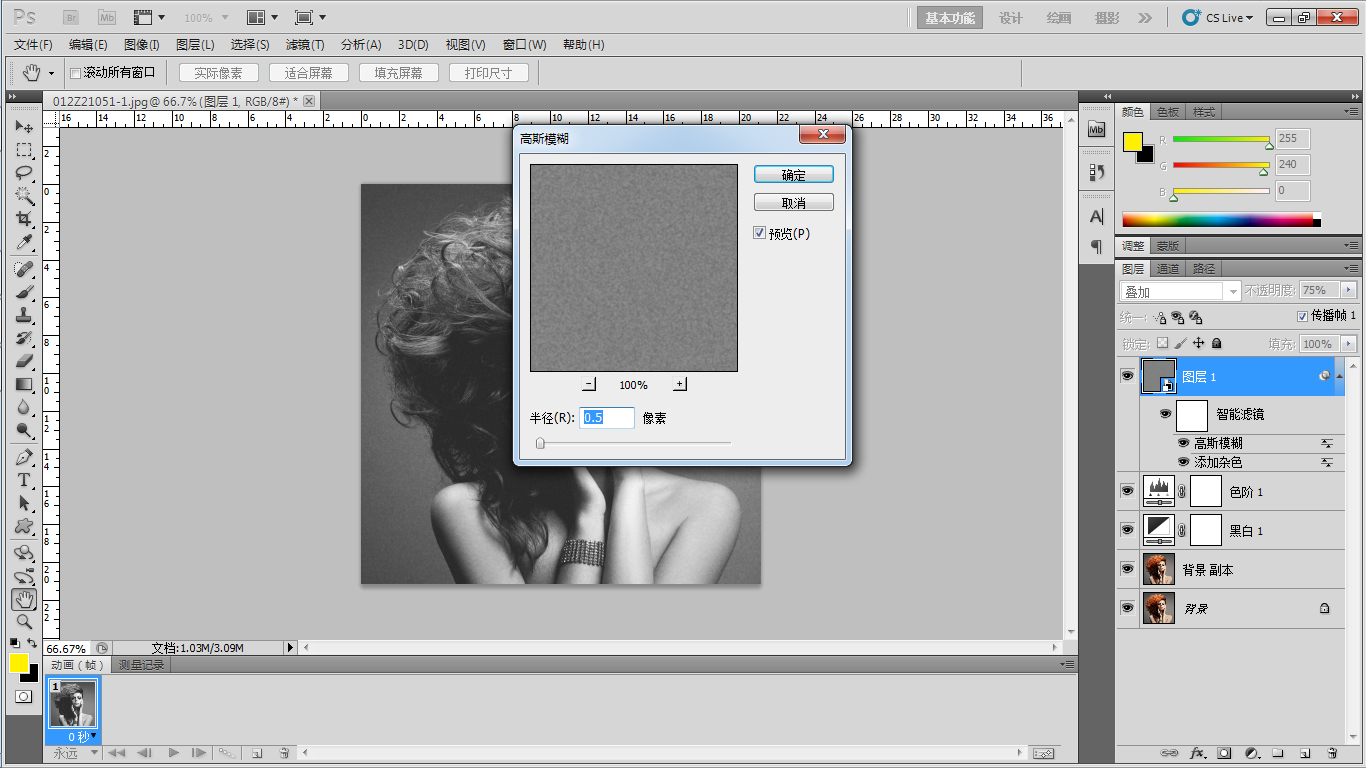Select the Lasso tool
1366x768 pixels.
click(x=24, y=173)
